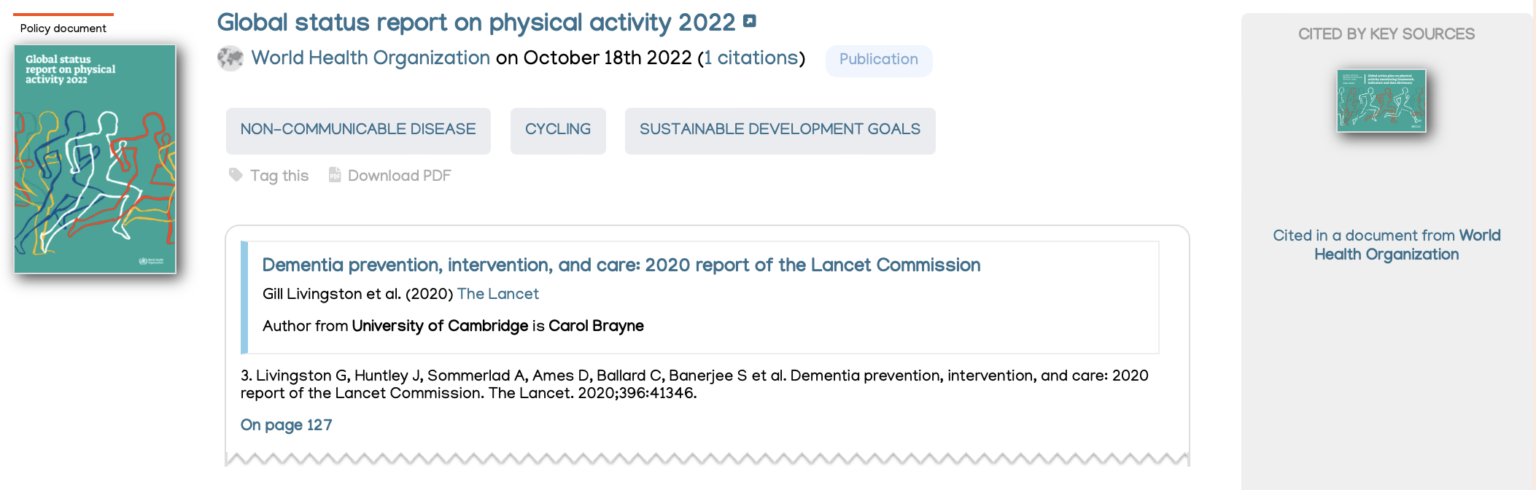Select the Non-Communicable Disease tag
The image size is (1536, 490).
point(358,130)
